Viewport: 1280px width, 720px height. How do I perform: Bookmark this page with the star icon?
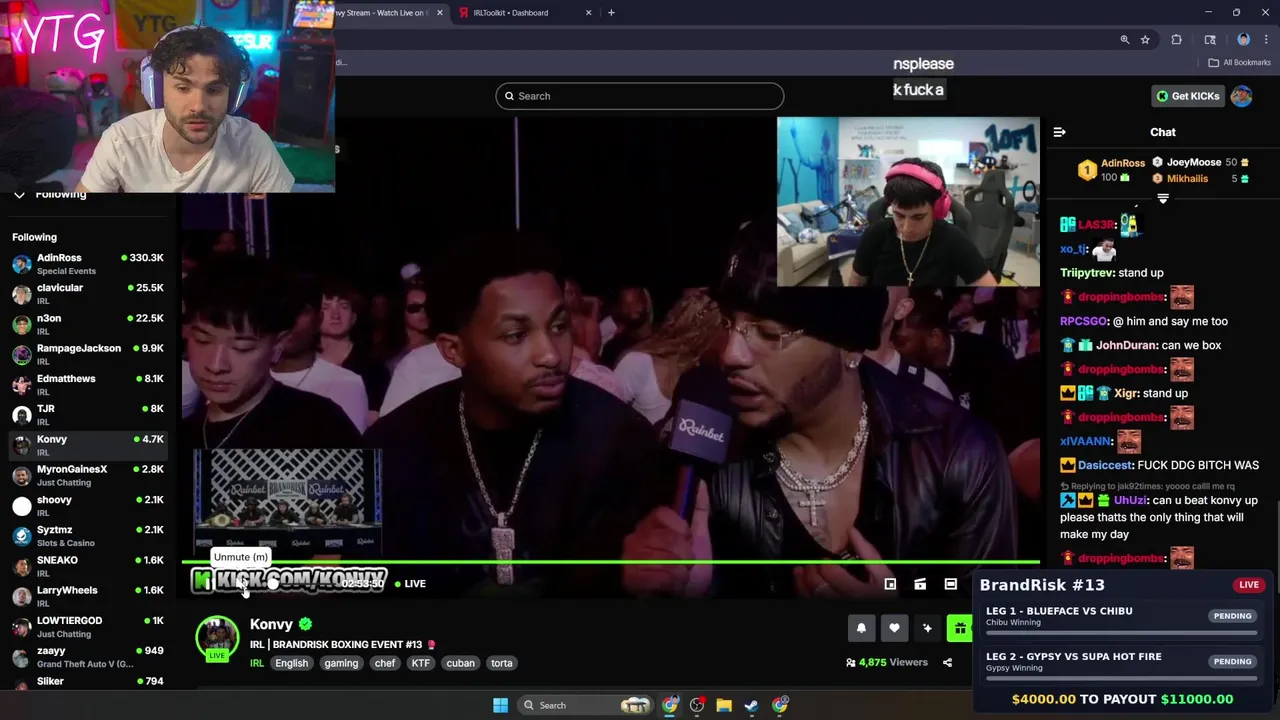pyautogui.click(x=1145, y=40)
